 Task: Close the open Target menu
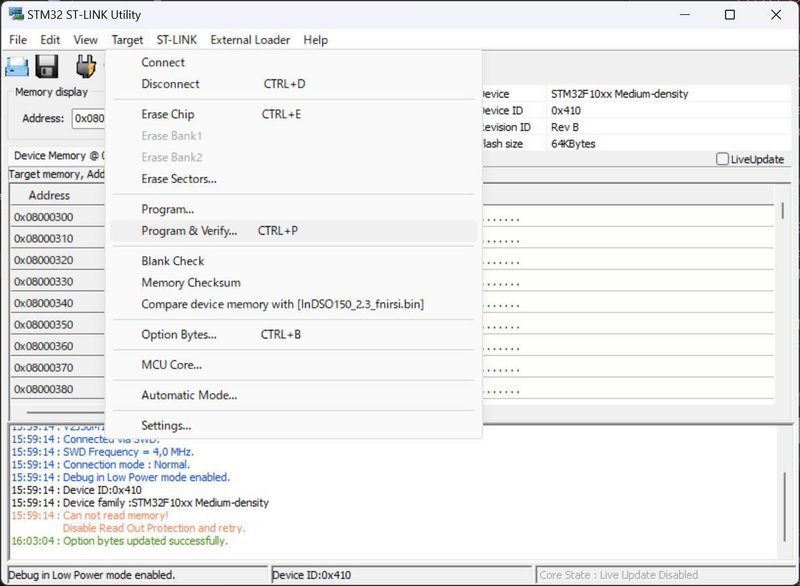tap(127, 40)
